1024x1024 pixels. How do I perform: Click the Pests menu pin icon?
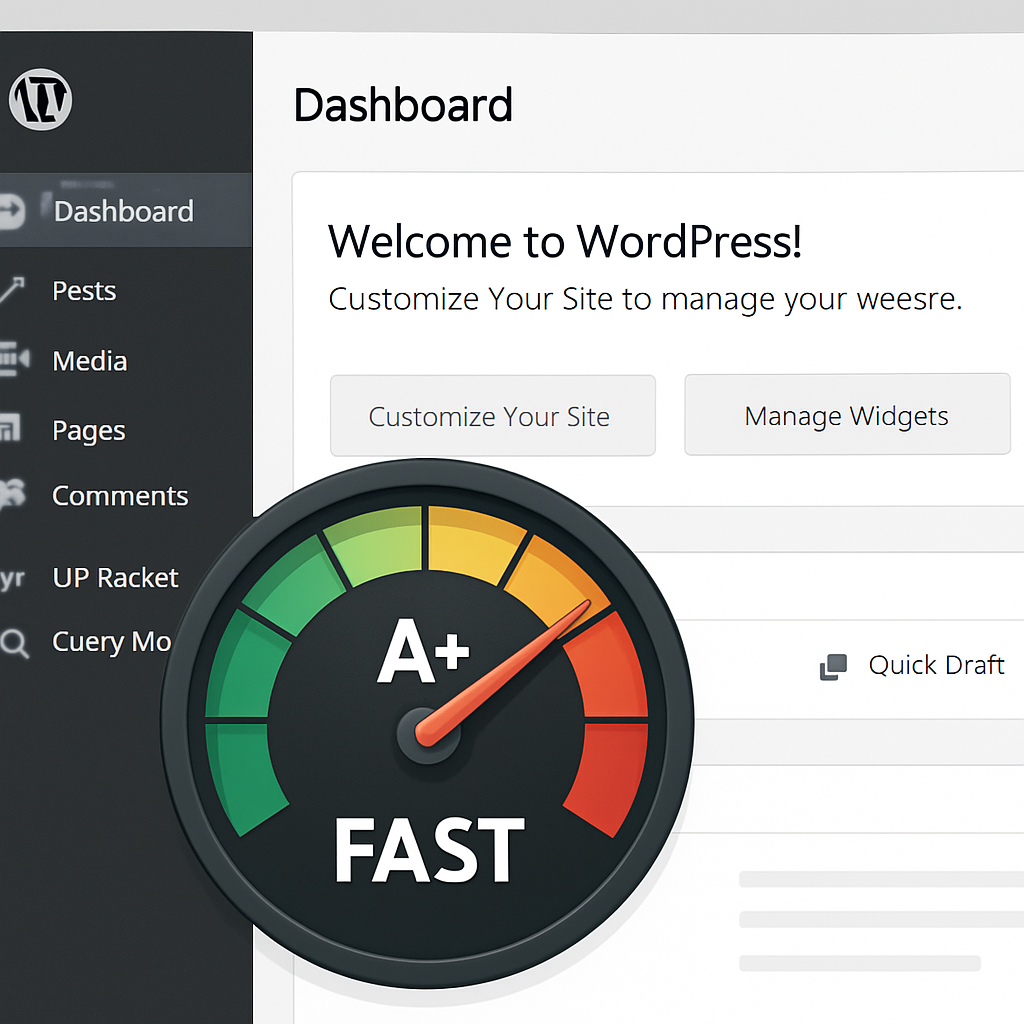(12, 290)
